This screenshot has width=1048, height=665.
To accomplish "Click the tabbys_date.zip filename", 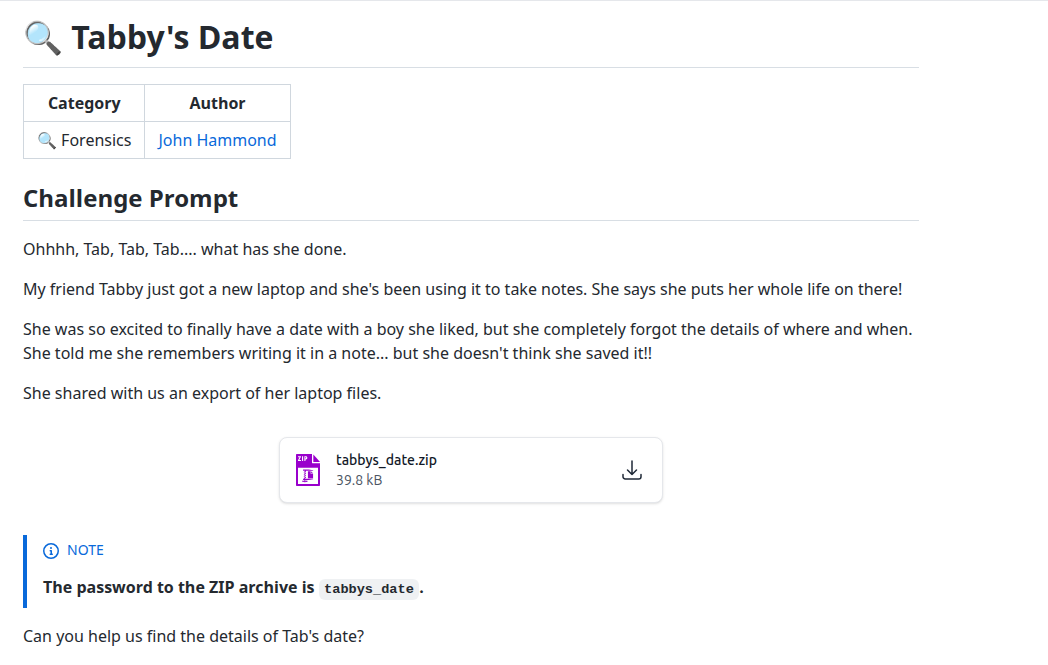I will tap(387, 459).
